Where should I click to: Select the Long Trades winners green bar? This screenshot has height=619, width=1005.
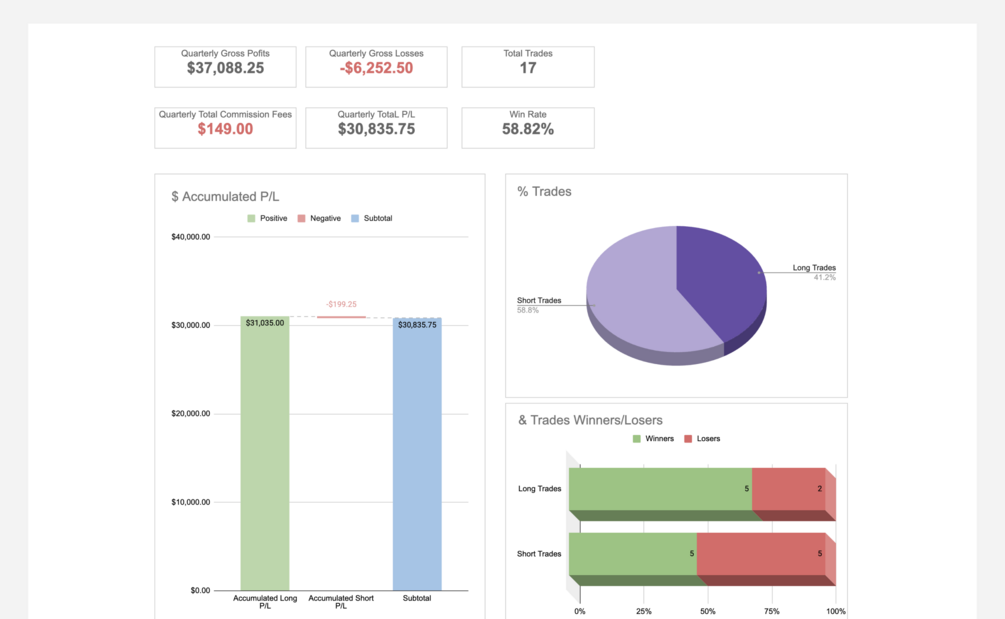coord(660,489)
